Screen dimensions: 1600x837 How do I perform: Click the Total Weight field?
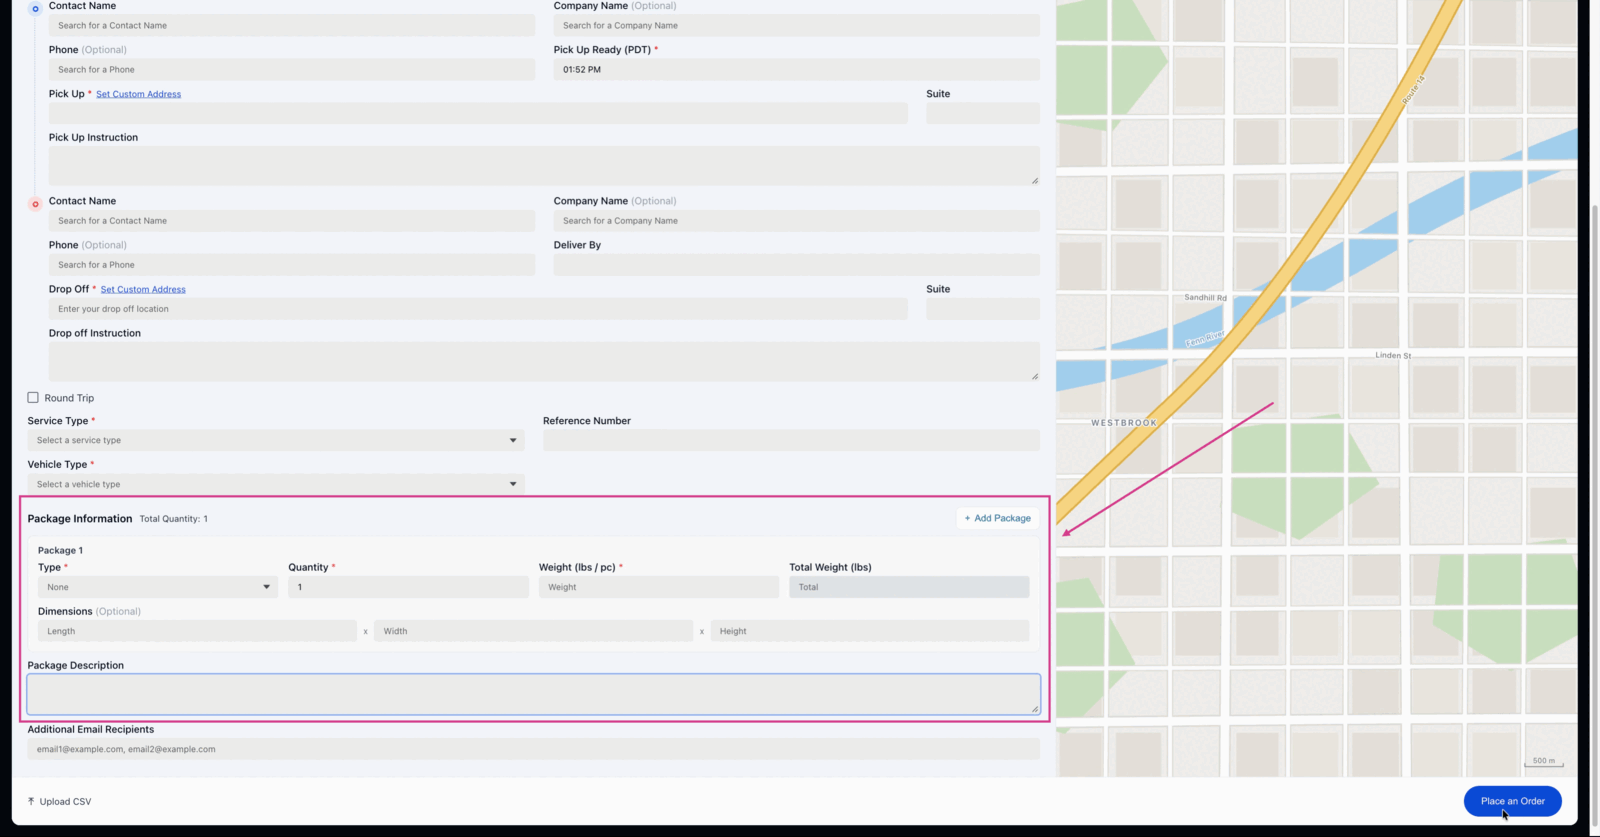(909, 587)
